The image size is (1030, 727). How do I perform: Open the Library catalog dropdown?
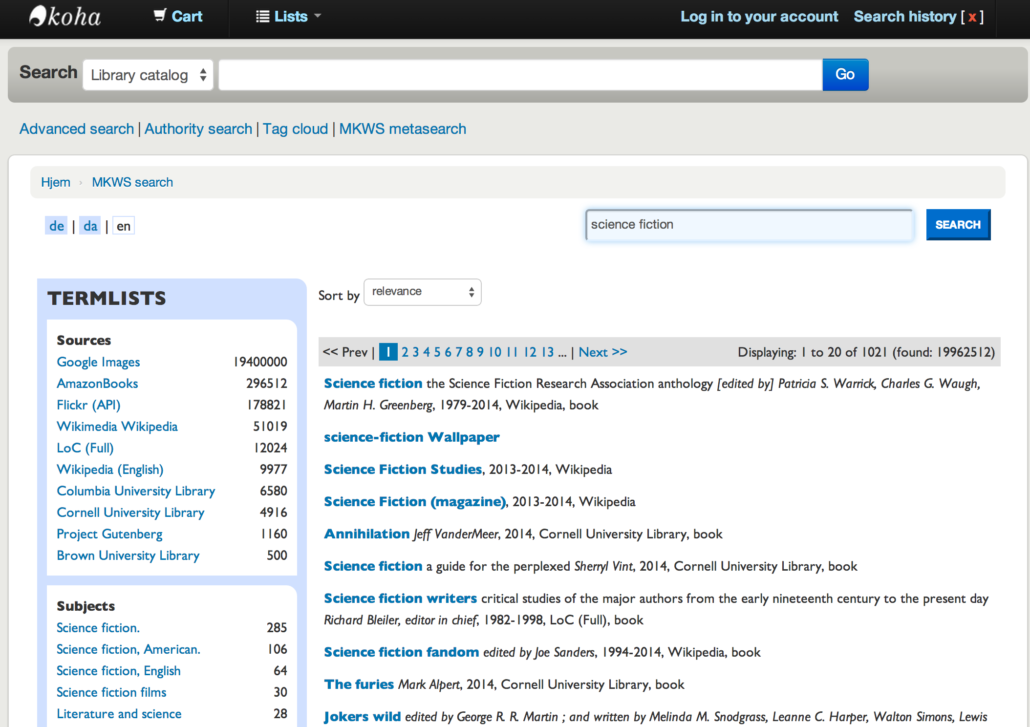[x=148, y=75]
